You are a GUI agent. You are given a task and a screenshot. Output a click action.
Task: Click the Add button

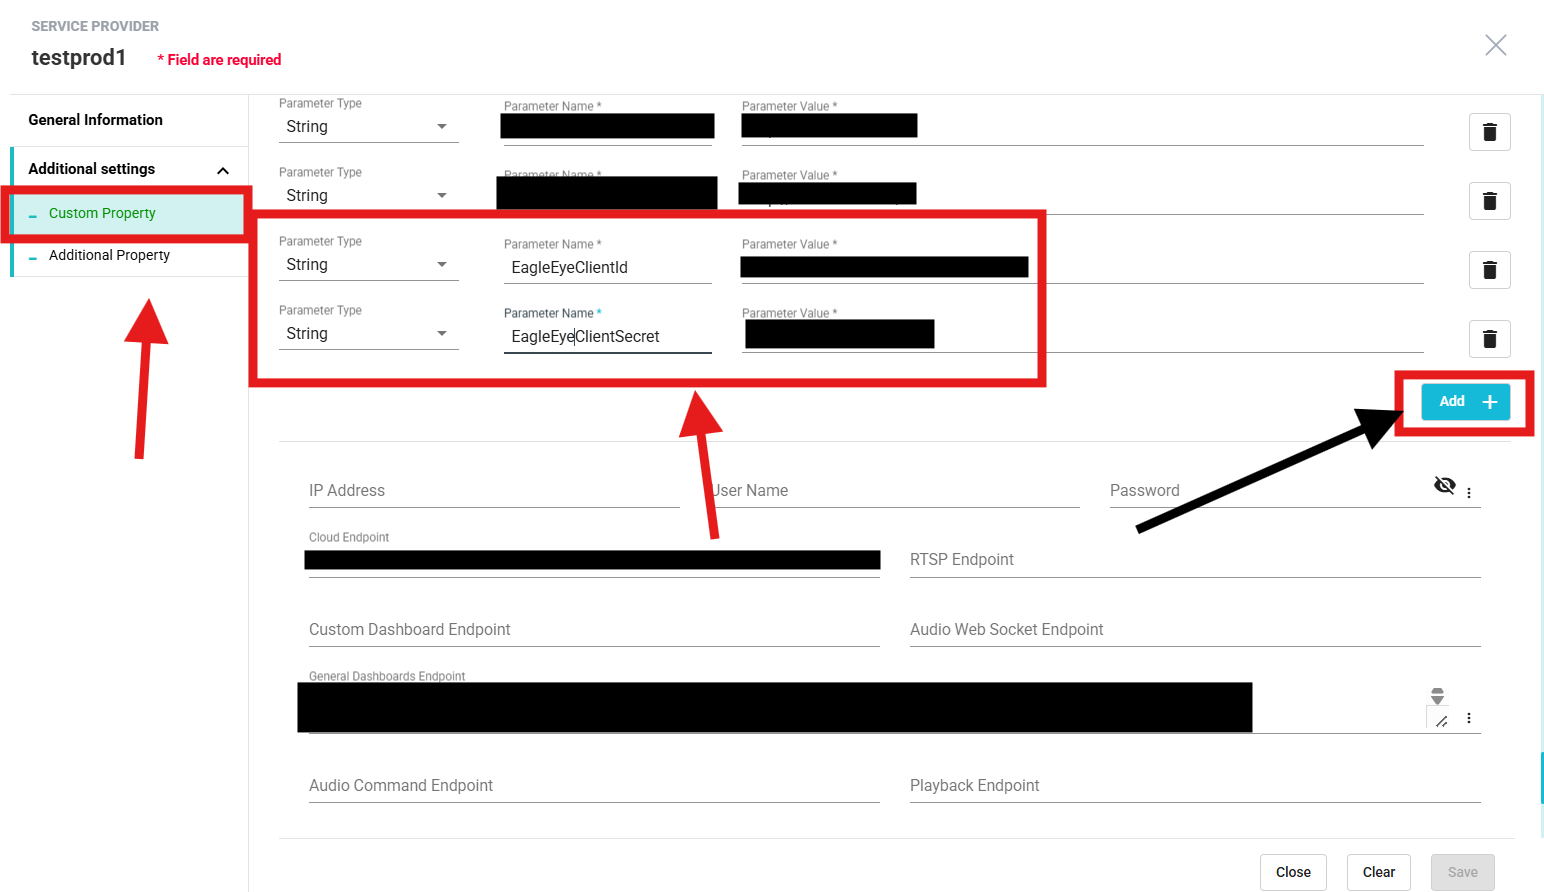[1465, 402]
